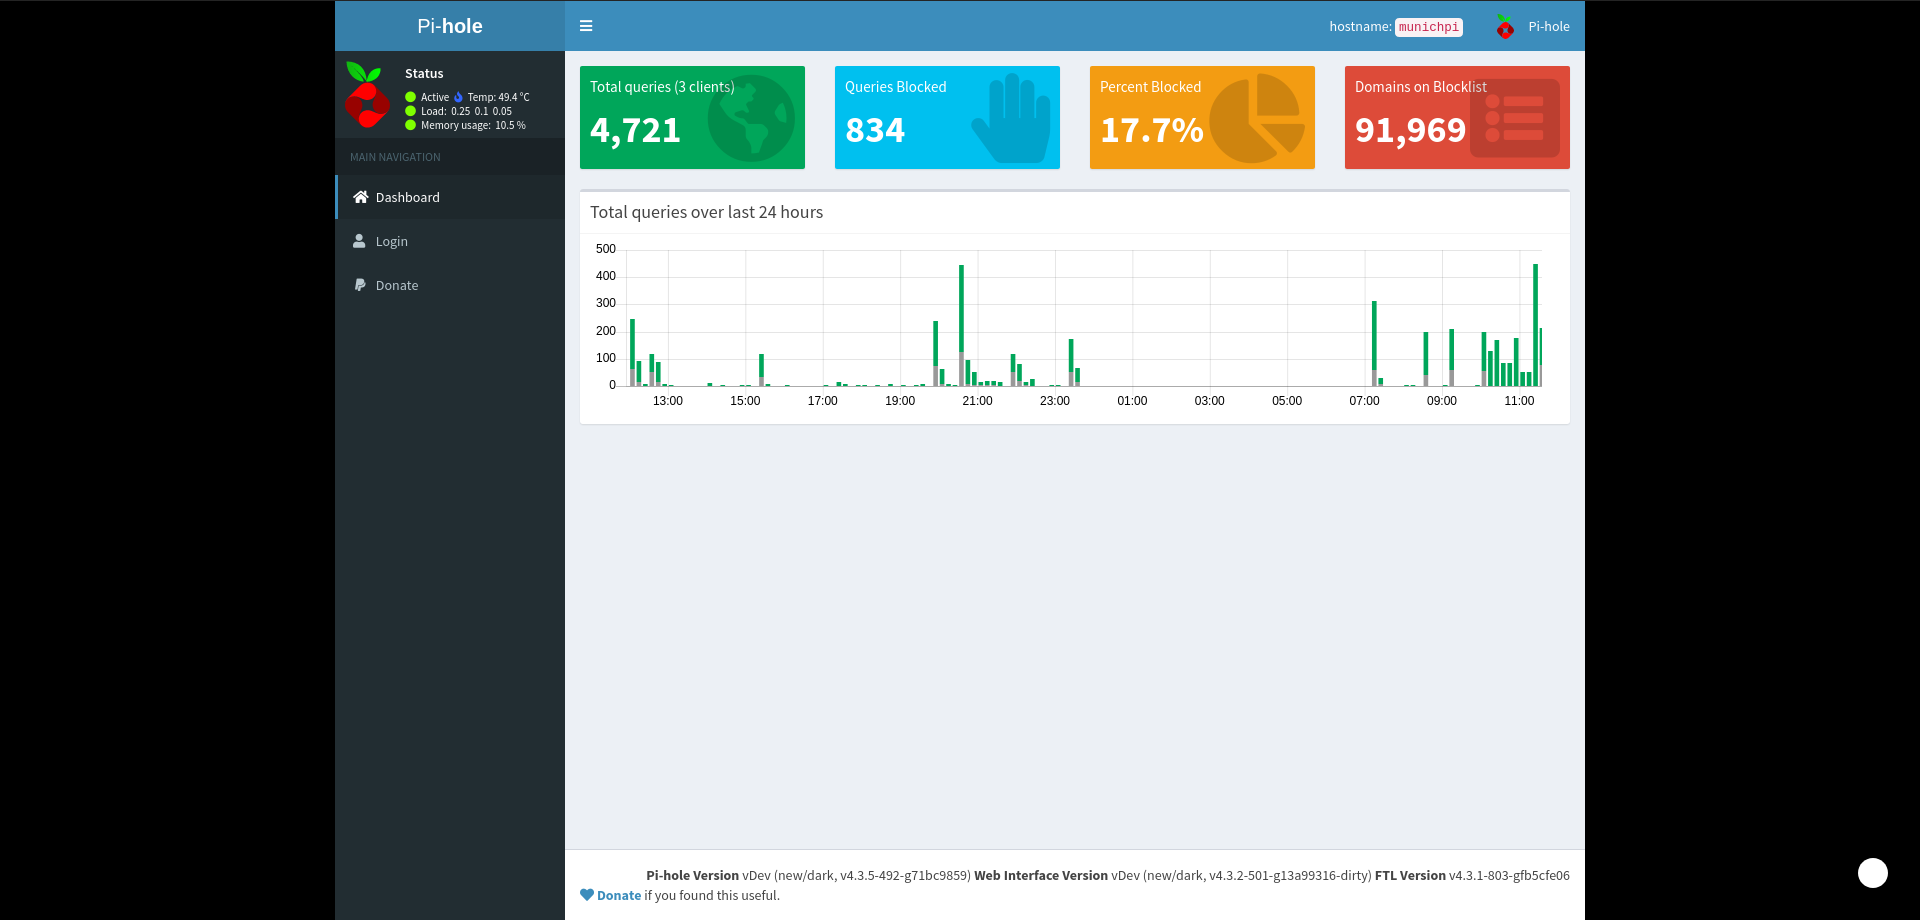Click the munichpi hostname badge
The width and height of the screenshot is (1920, 920).
pos(1428,27)
